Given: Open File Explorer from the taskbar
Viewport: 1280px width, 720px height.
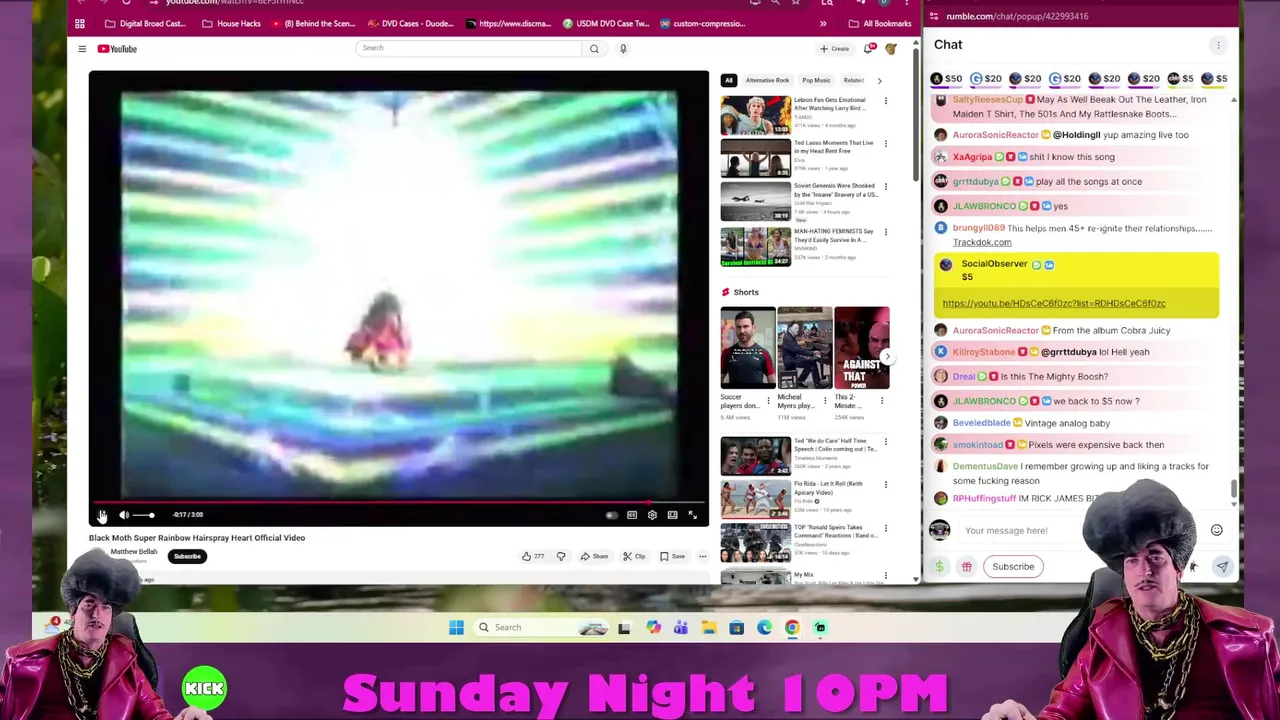Looking at the screenshot, I should pos(708,628).
